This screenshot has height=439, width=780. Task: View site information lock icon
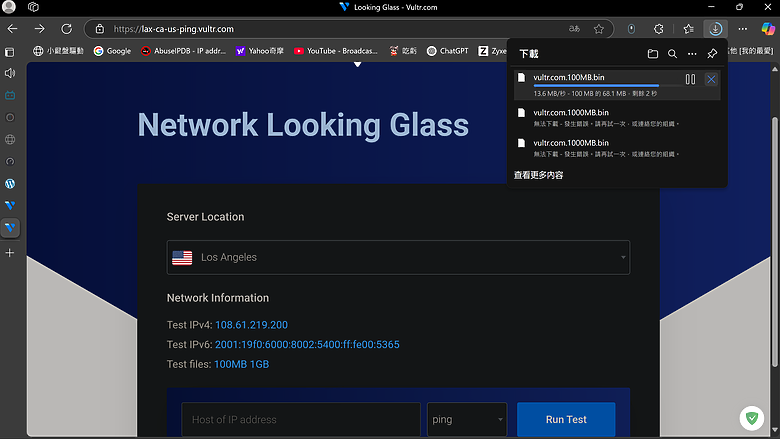(100, 29)
